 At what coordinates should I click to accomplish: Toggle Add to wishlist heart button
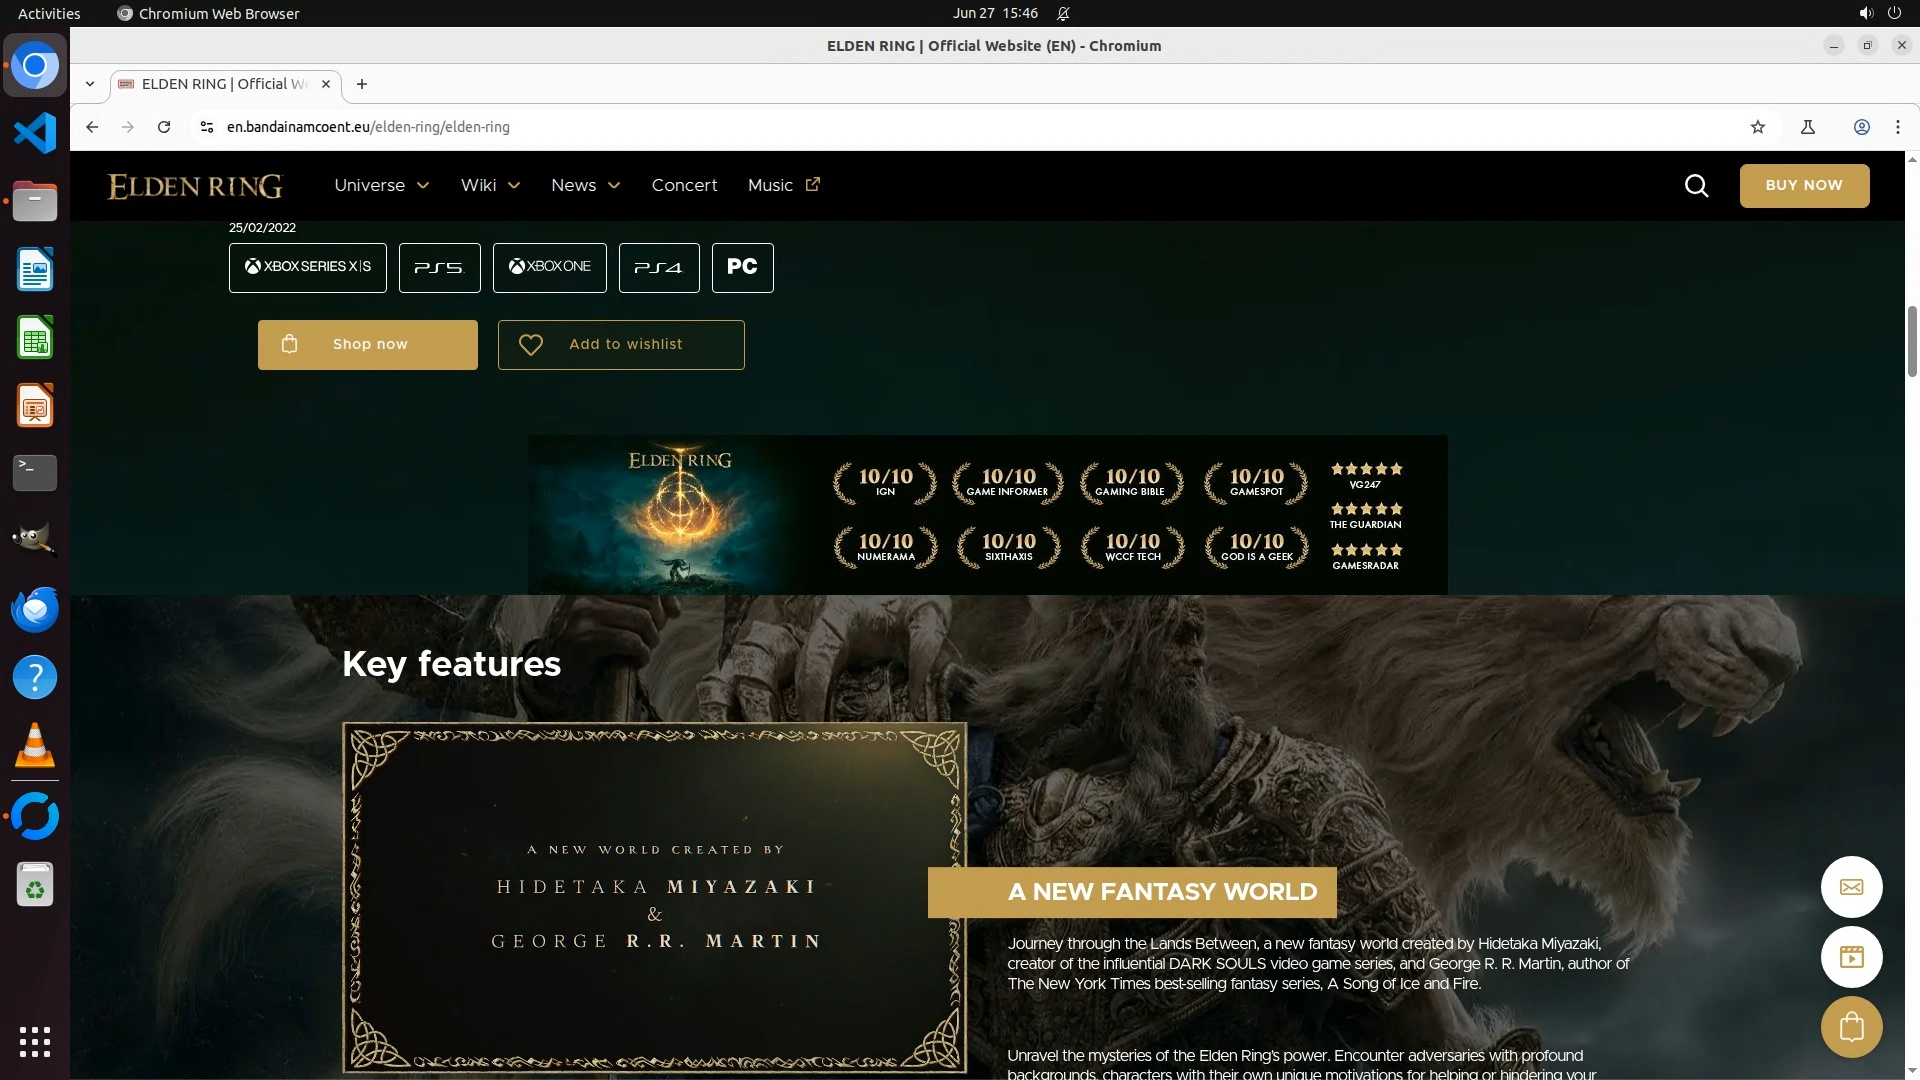tap(621, 345)
